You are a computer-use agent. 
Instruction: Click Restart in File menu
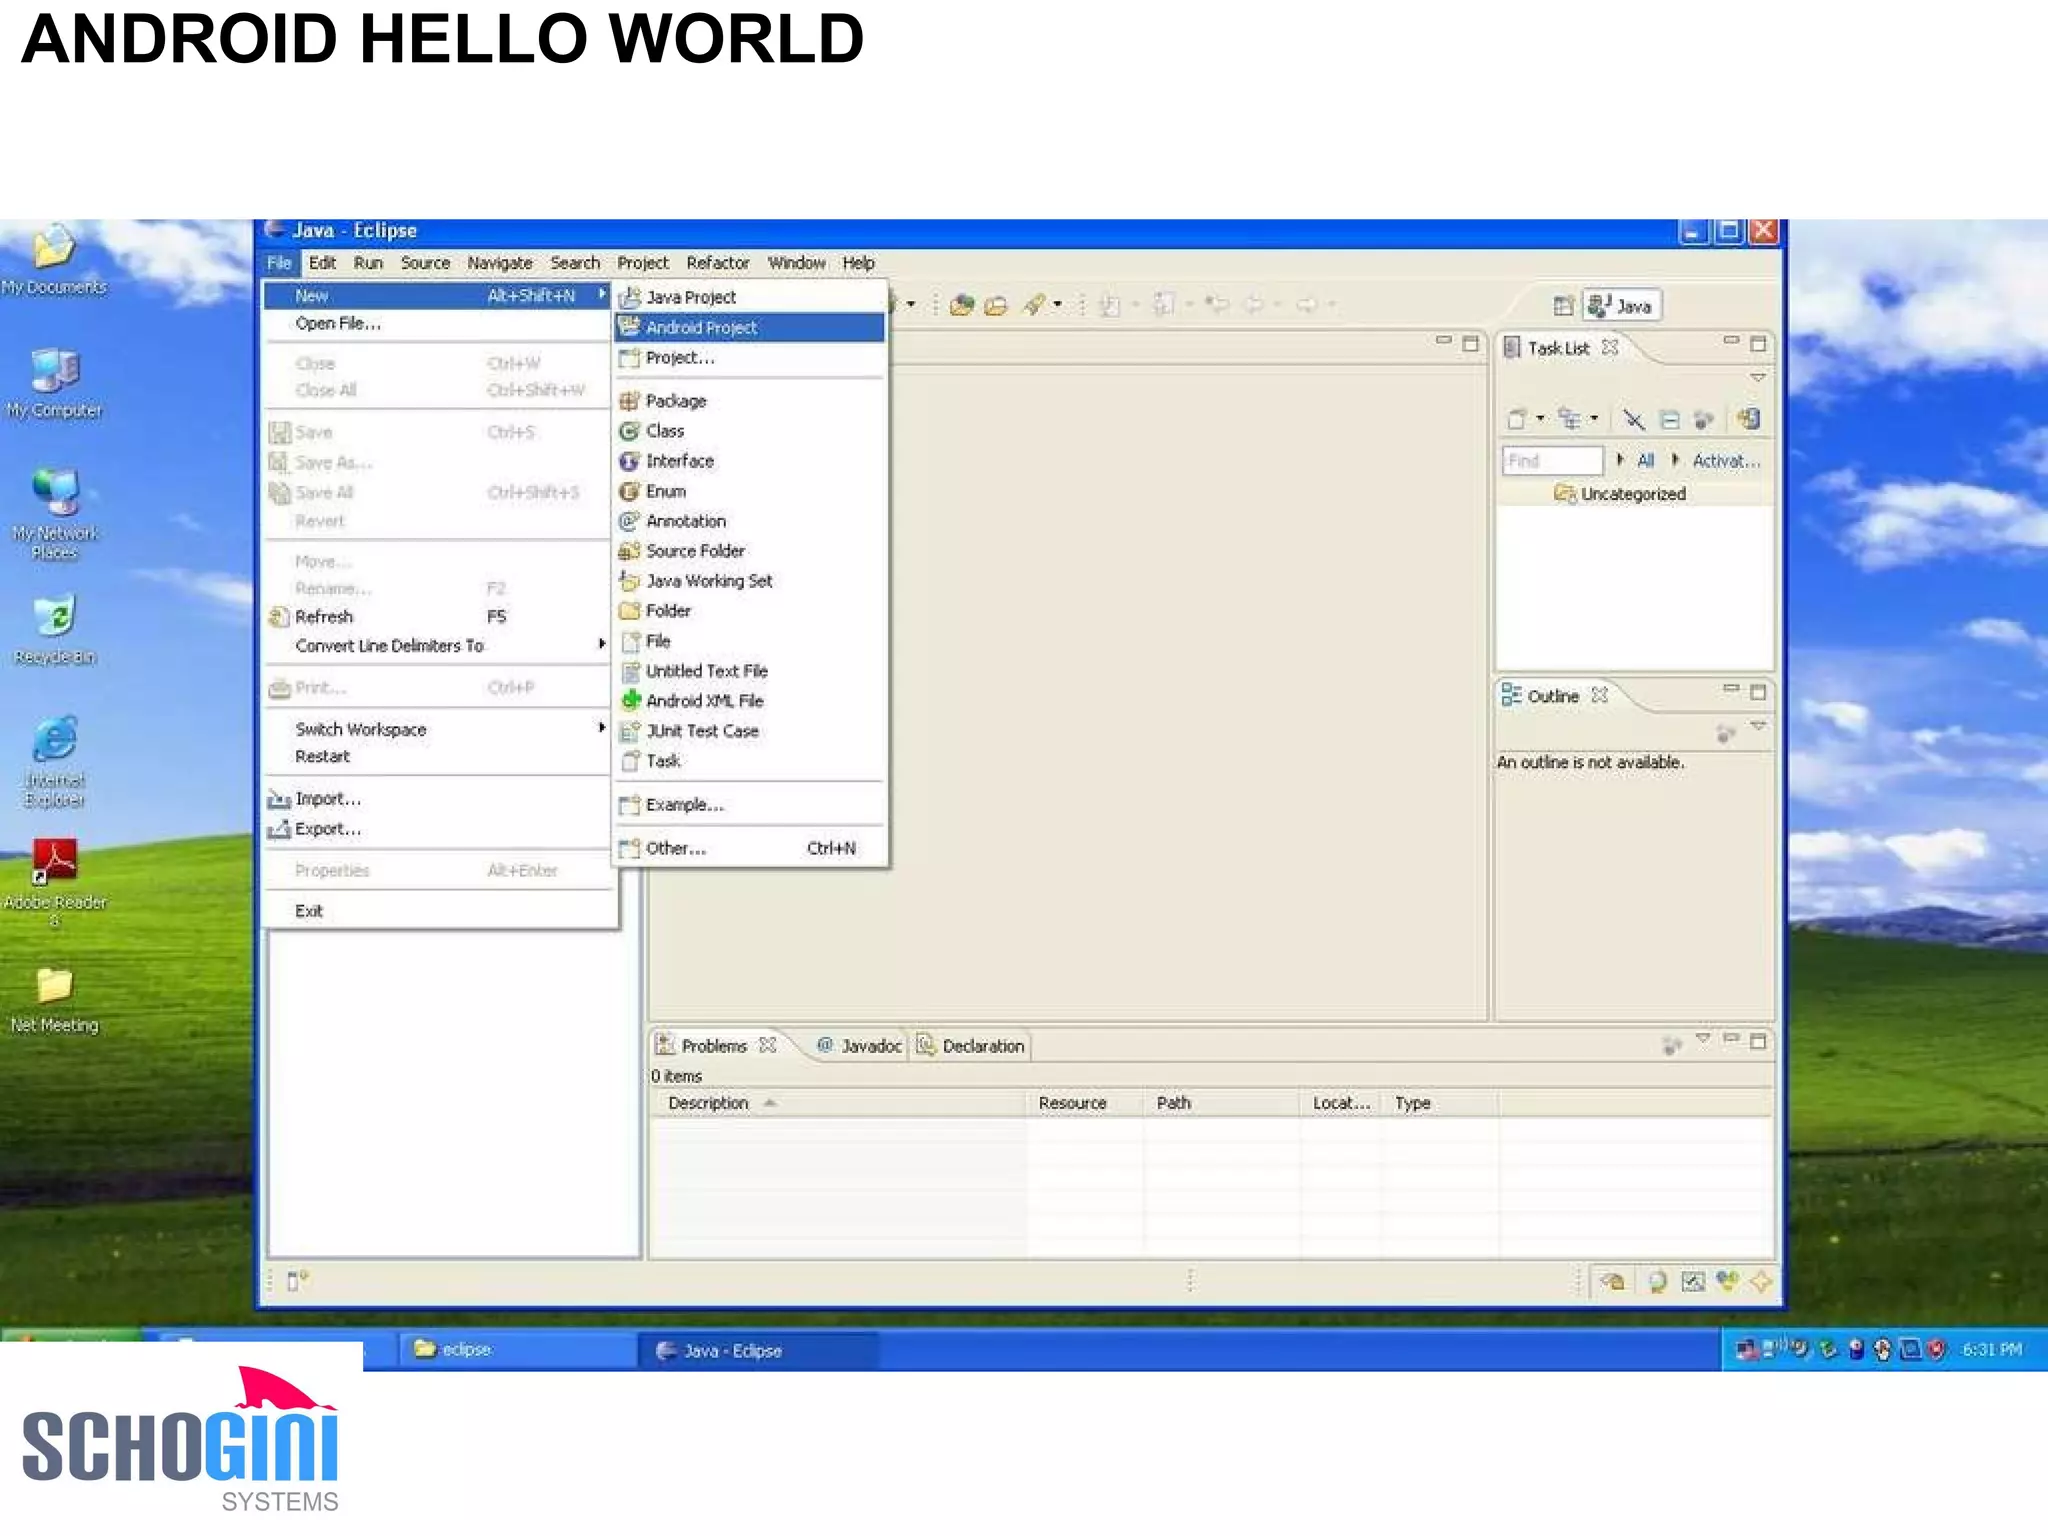[x=438, y=757]
